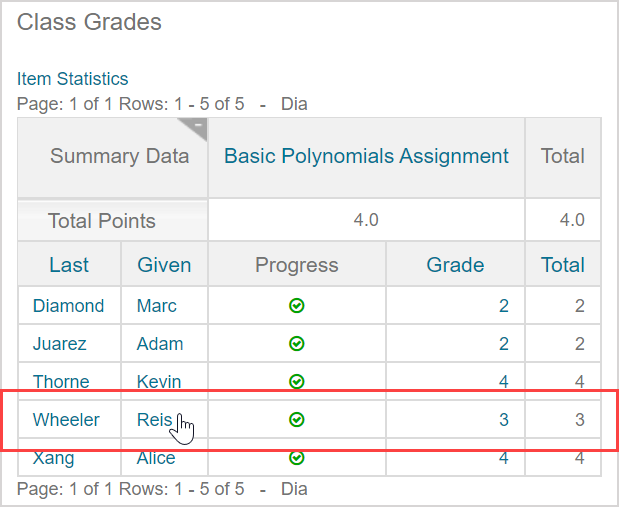The image size is (619, 507).
Task: Open the Wheeler last name link
Action: [x=66, y=420]
